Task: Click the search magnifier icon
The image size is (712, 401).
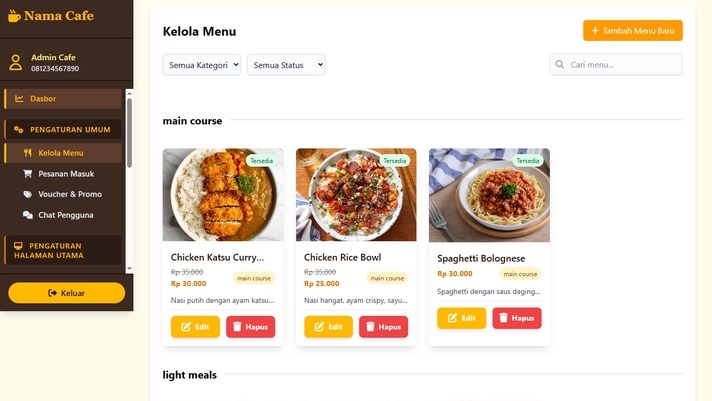Action: click(x=560, y=65)
